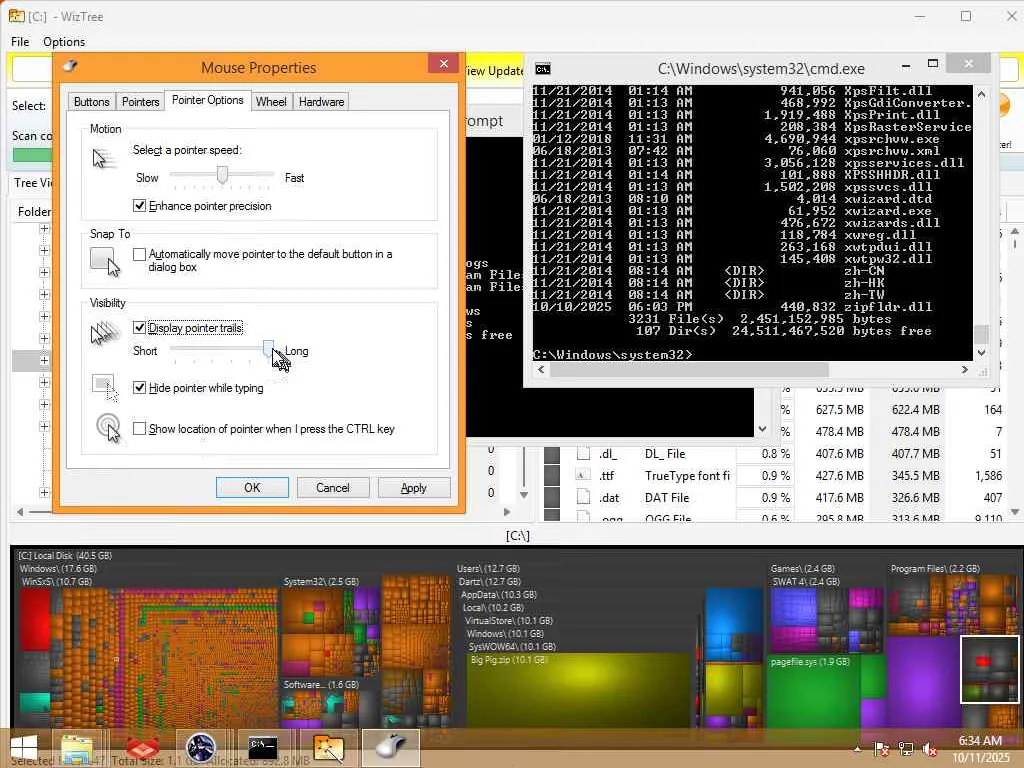Click scroll-up arrow of cmd.exe vertical scrollbar

click(980, 94)
